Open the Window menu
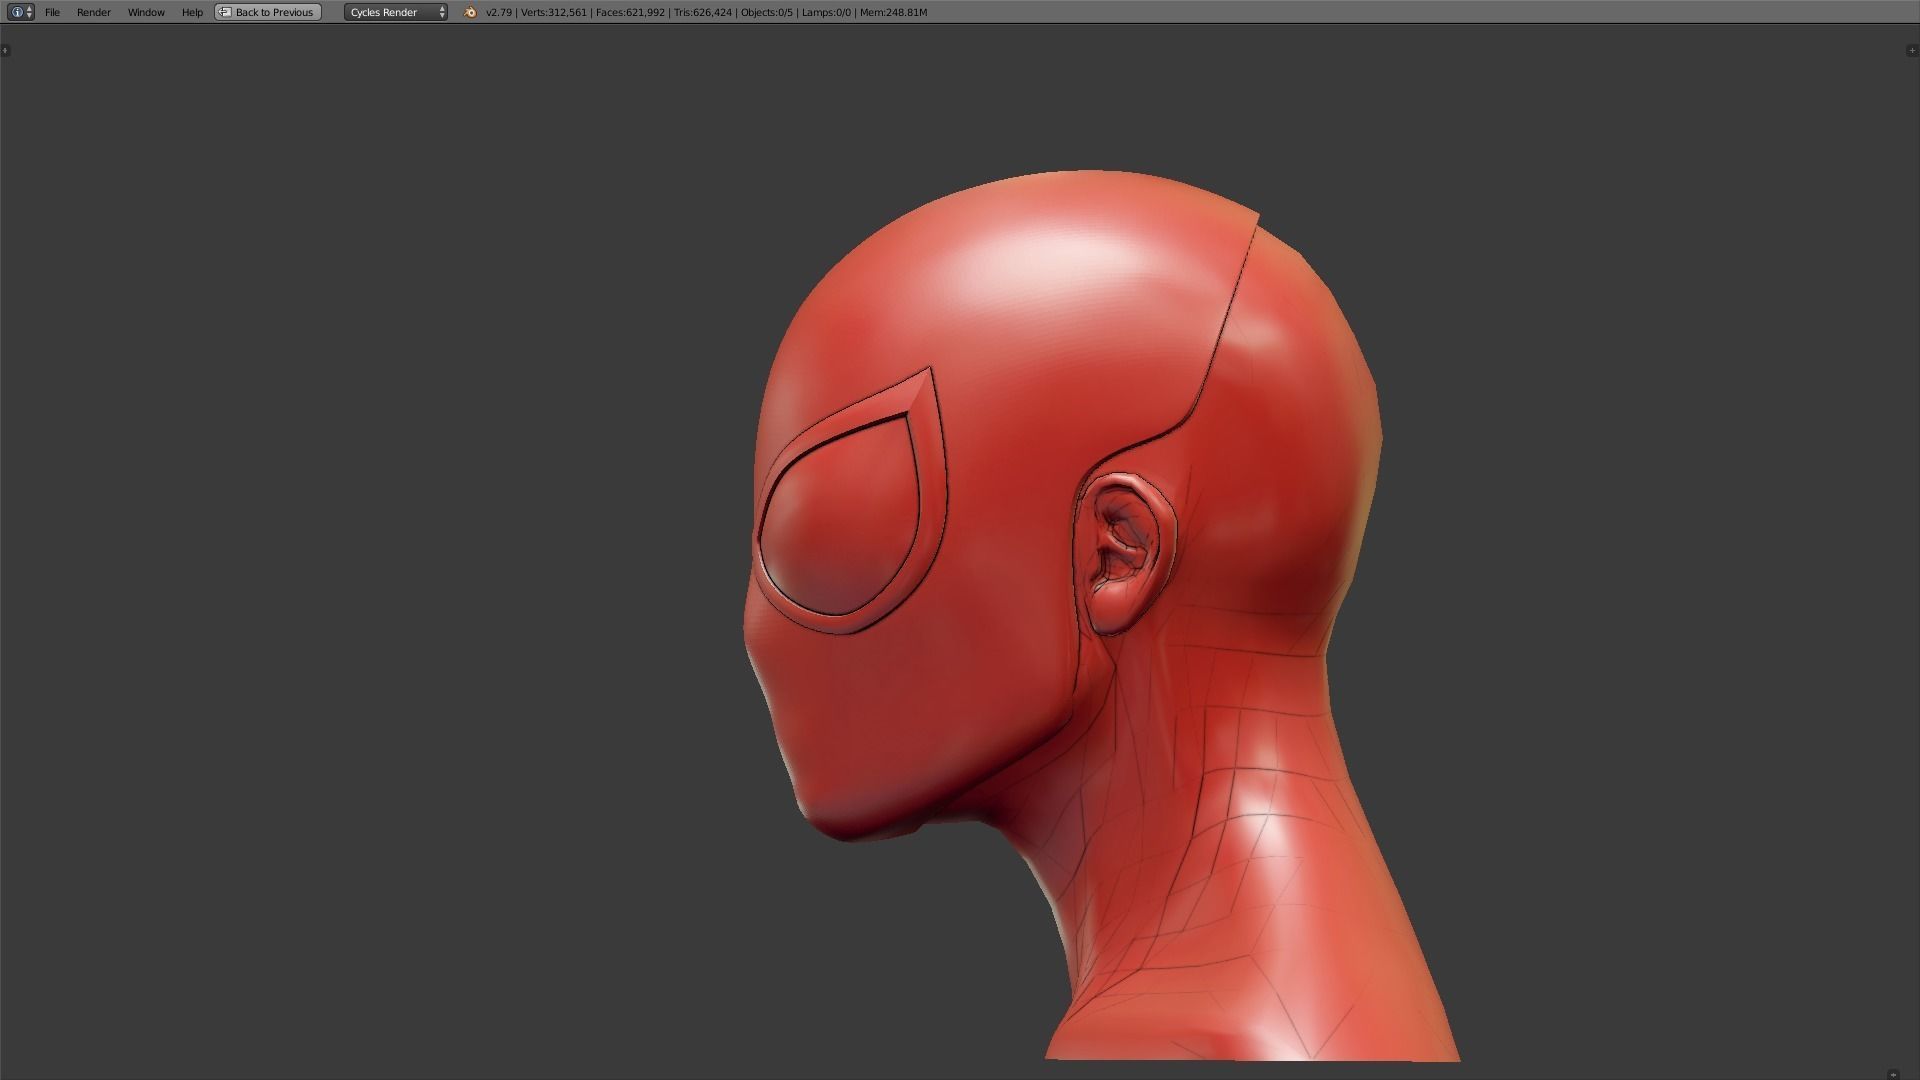The height and width of the screenshot is (1080, 1920). 146,12
